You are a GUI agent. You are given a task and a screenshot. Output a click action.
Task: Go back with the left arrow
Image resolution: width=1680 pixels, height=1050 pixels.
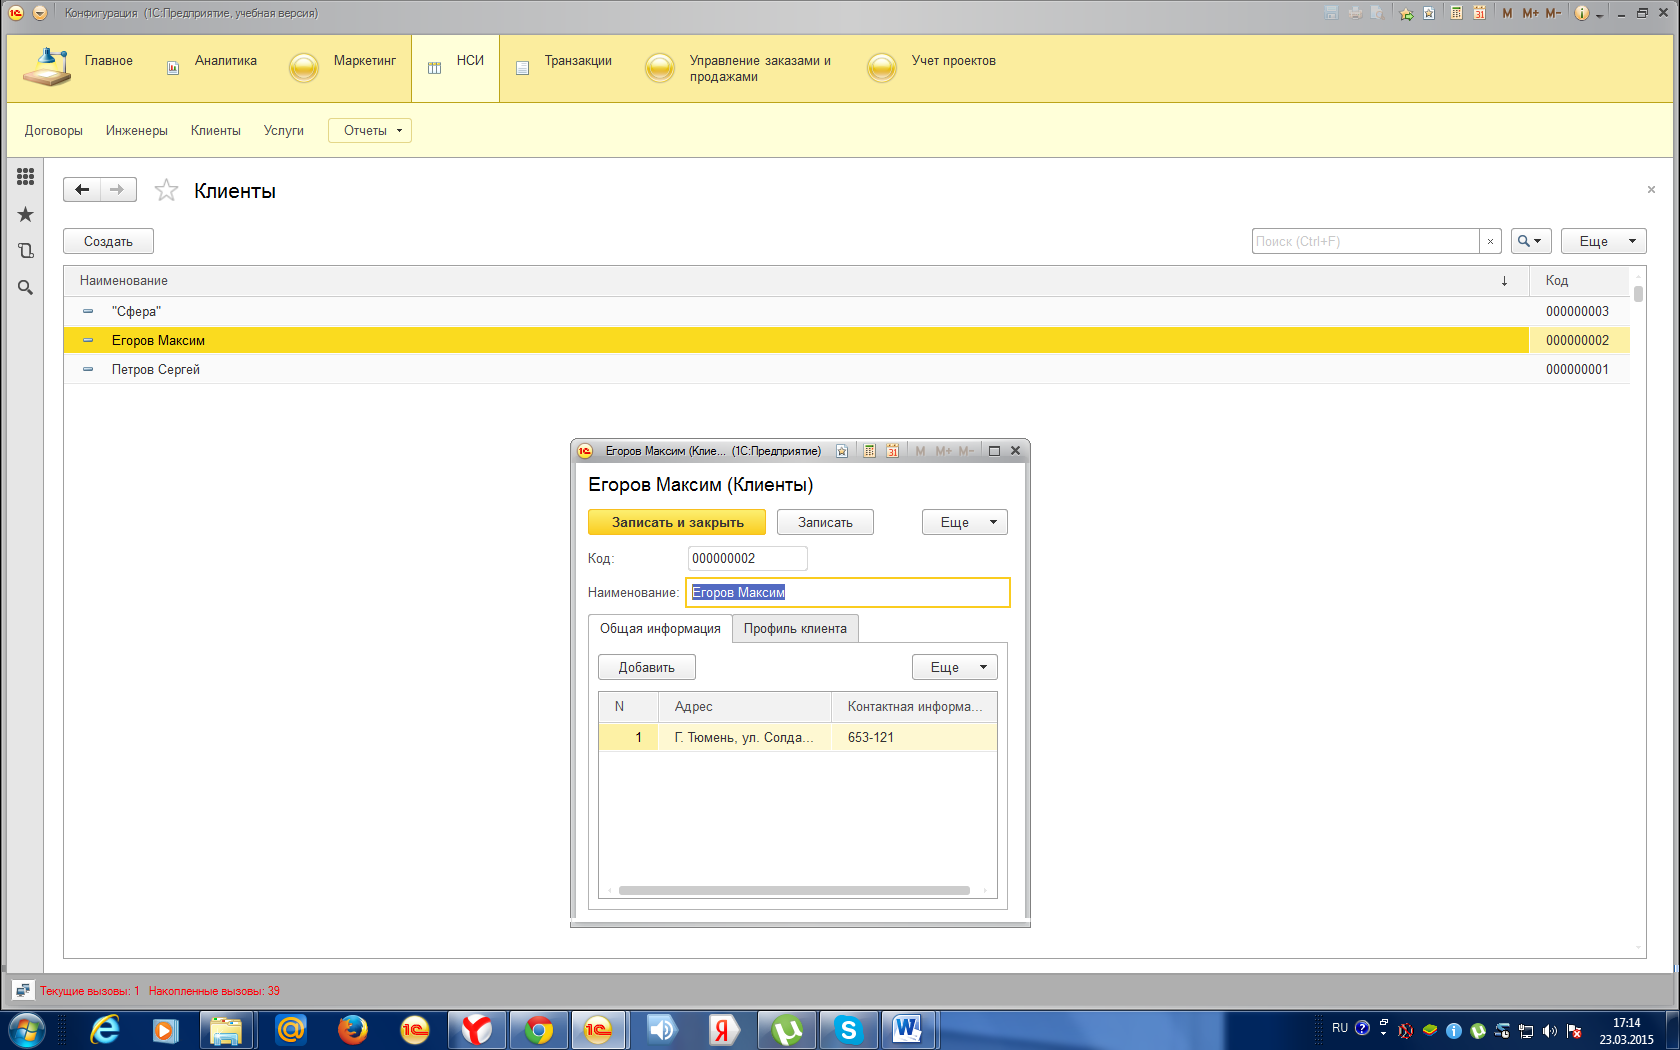tap(82, 190)
